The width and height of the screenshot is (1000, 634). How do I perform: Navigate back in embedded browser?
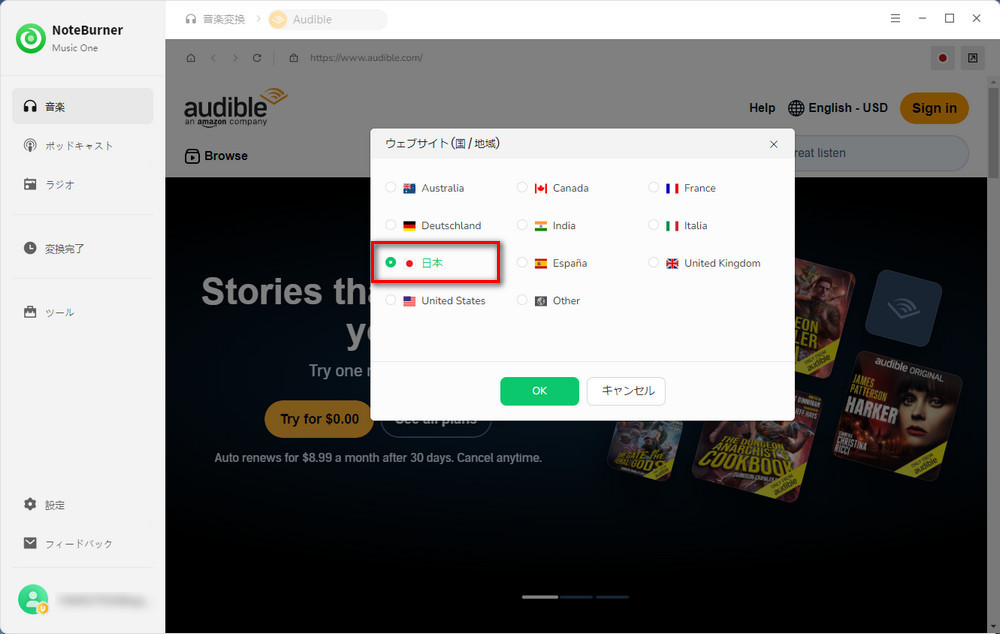point(213,57)
